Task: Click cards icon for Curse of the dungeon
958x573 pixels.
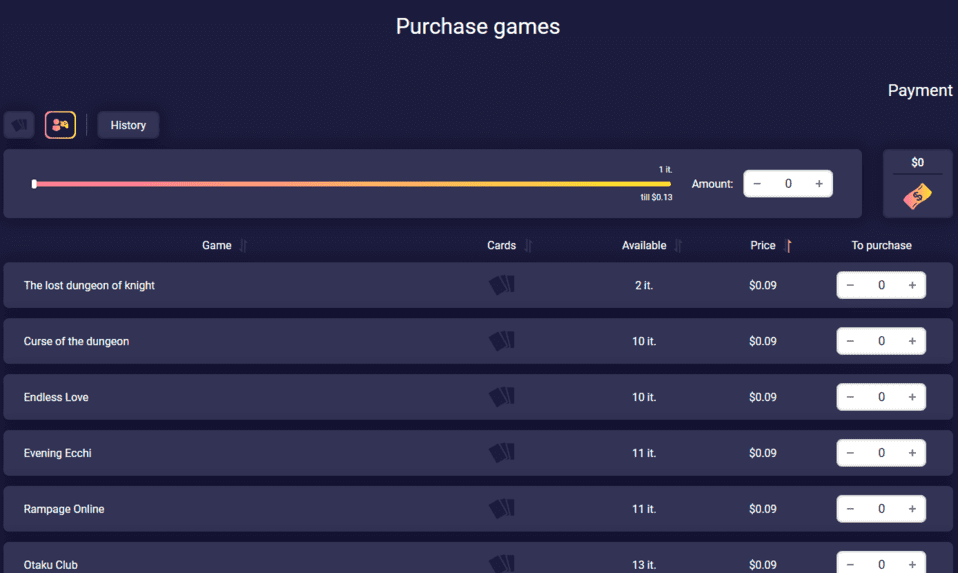Action: [x=502, y=341]
